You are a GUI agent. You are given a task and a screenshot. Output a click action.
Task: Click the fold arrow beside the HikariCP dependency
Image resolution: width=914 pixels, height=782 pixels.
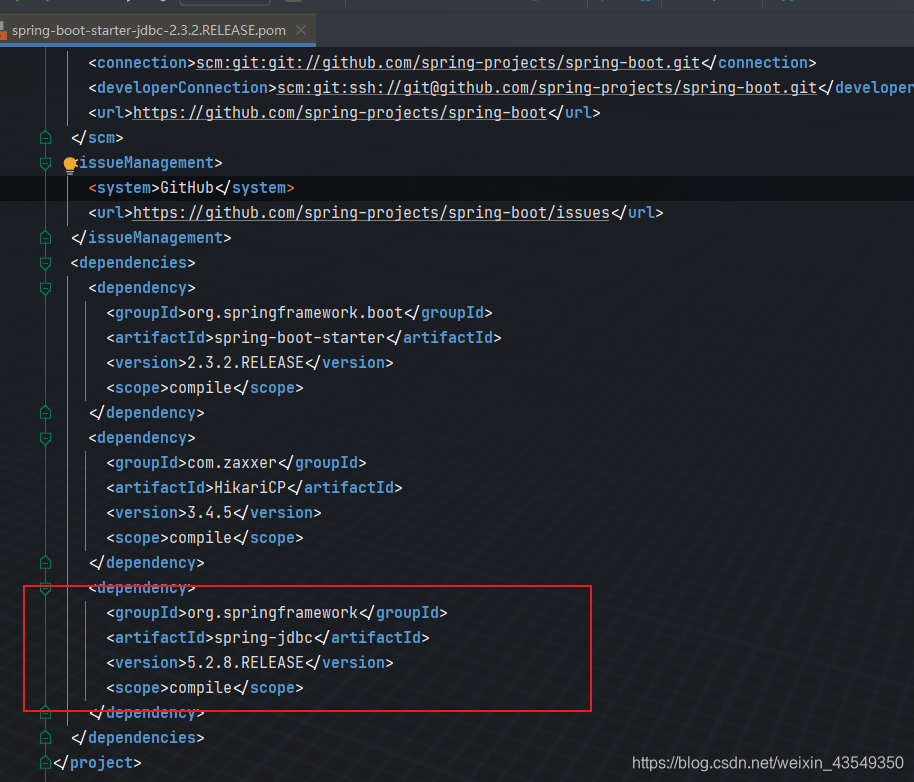[x=45, y=437]
